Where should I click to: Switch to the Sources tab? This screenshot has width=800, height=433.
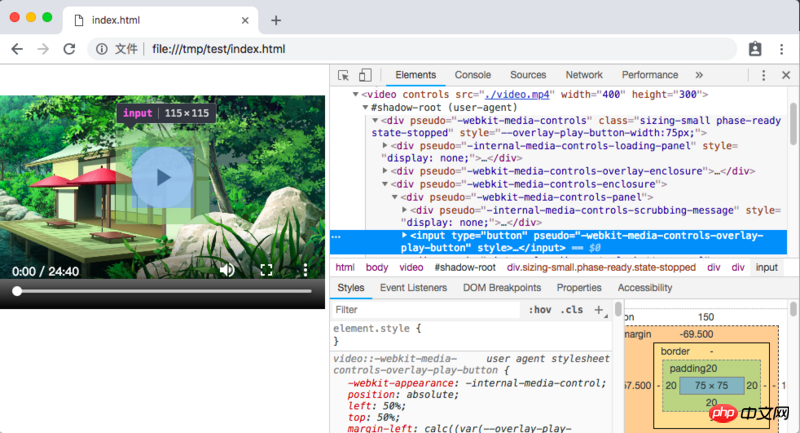pos(528,75)
